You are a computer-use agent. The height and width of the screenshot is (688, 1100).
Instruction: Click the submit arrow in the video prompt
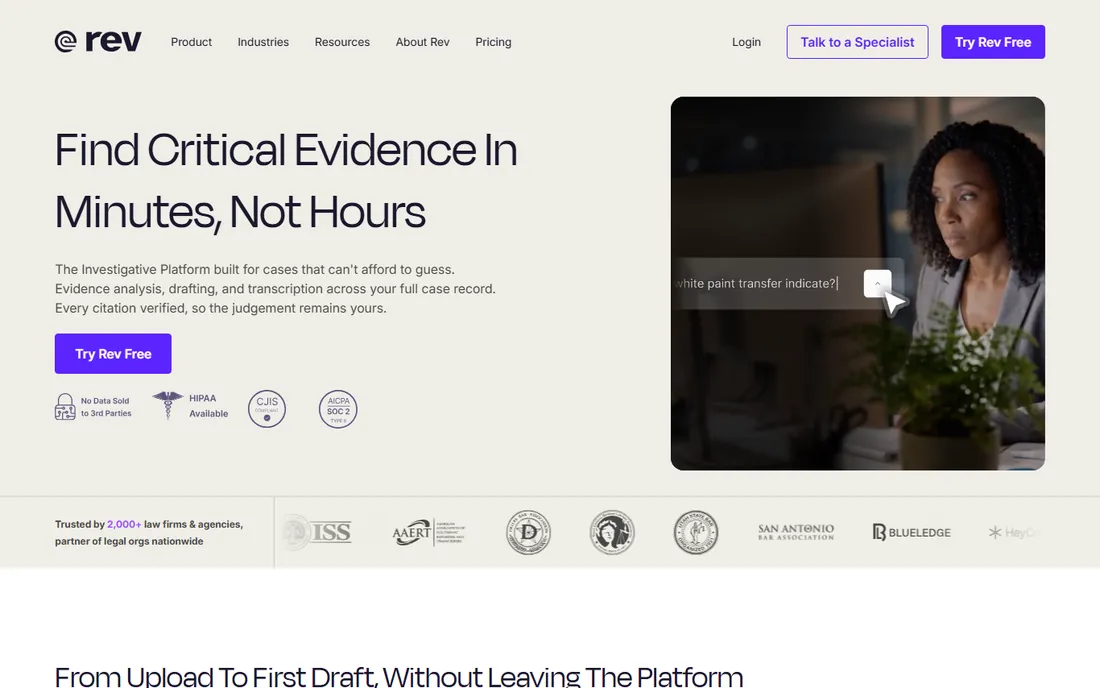point(877,283)
